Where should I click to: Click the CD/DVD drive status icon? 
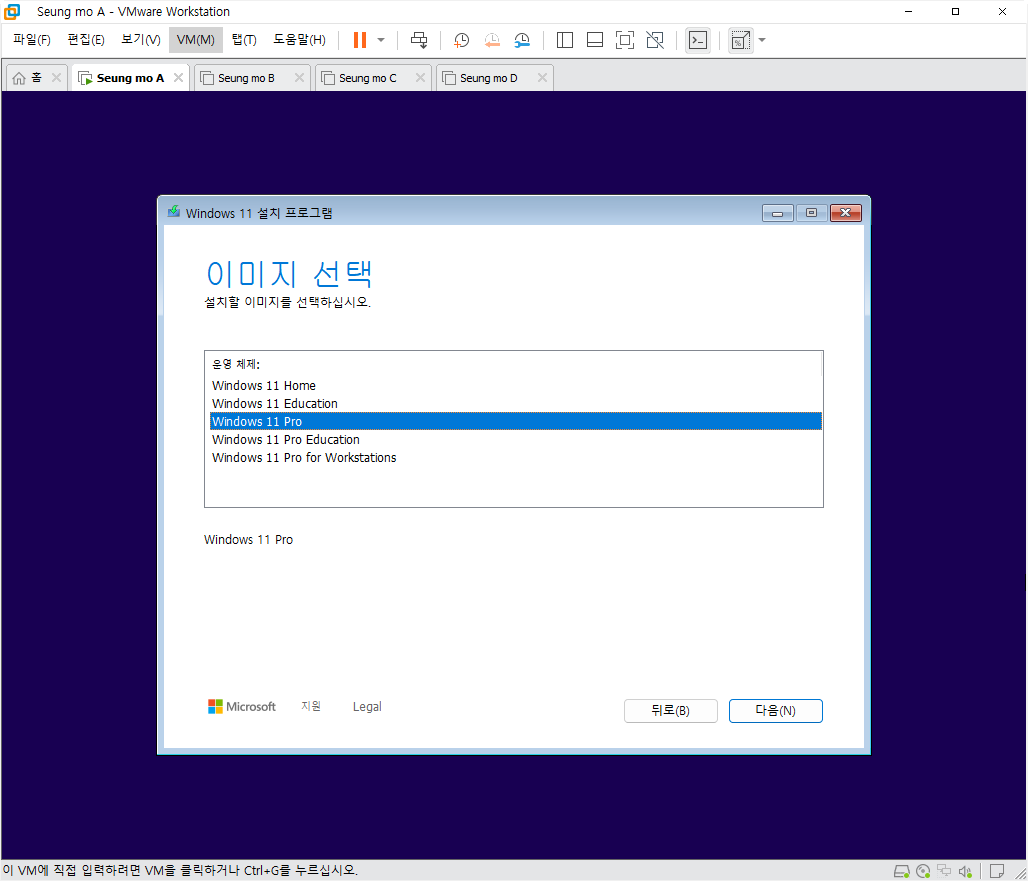[x=922, y=871]
